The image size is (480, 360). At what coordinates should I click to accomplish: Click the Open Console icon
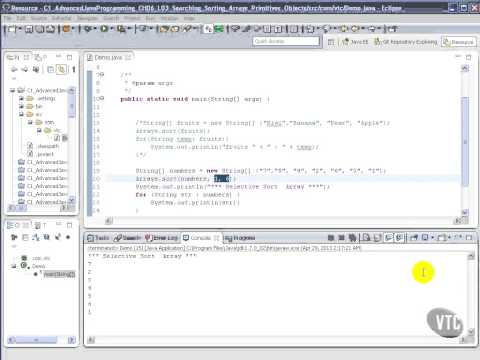pyautogui.click(x=442, y=238)
